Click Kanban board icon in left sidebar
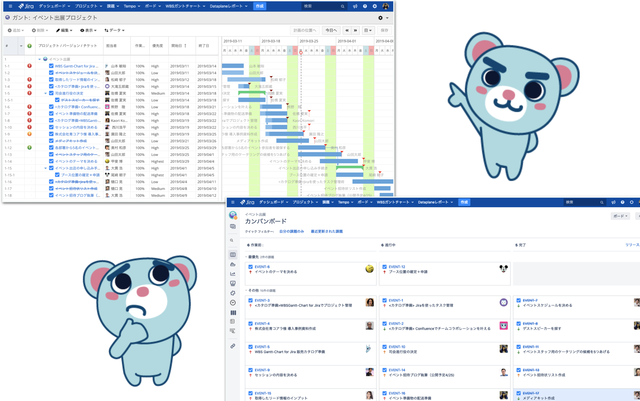 233,255
